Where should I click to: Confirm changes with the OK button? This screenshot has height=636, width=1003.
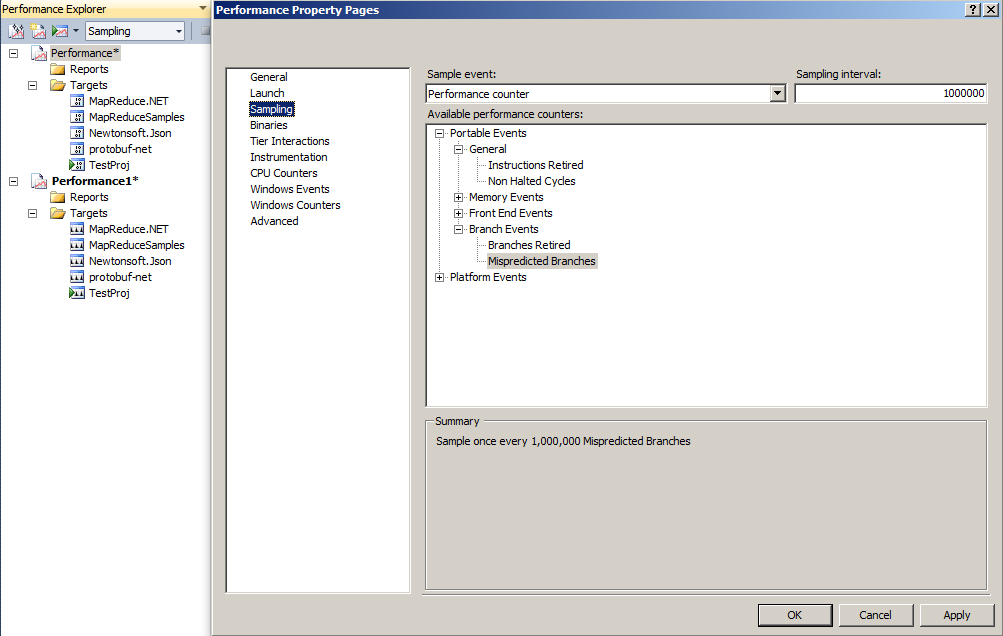pyautogui.click(x=794, y=614)
